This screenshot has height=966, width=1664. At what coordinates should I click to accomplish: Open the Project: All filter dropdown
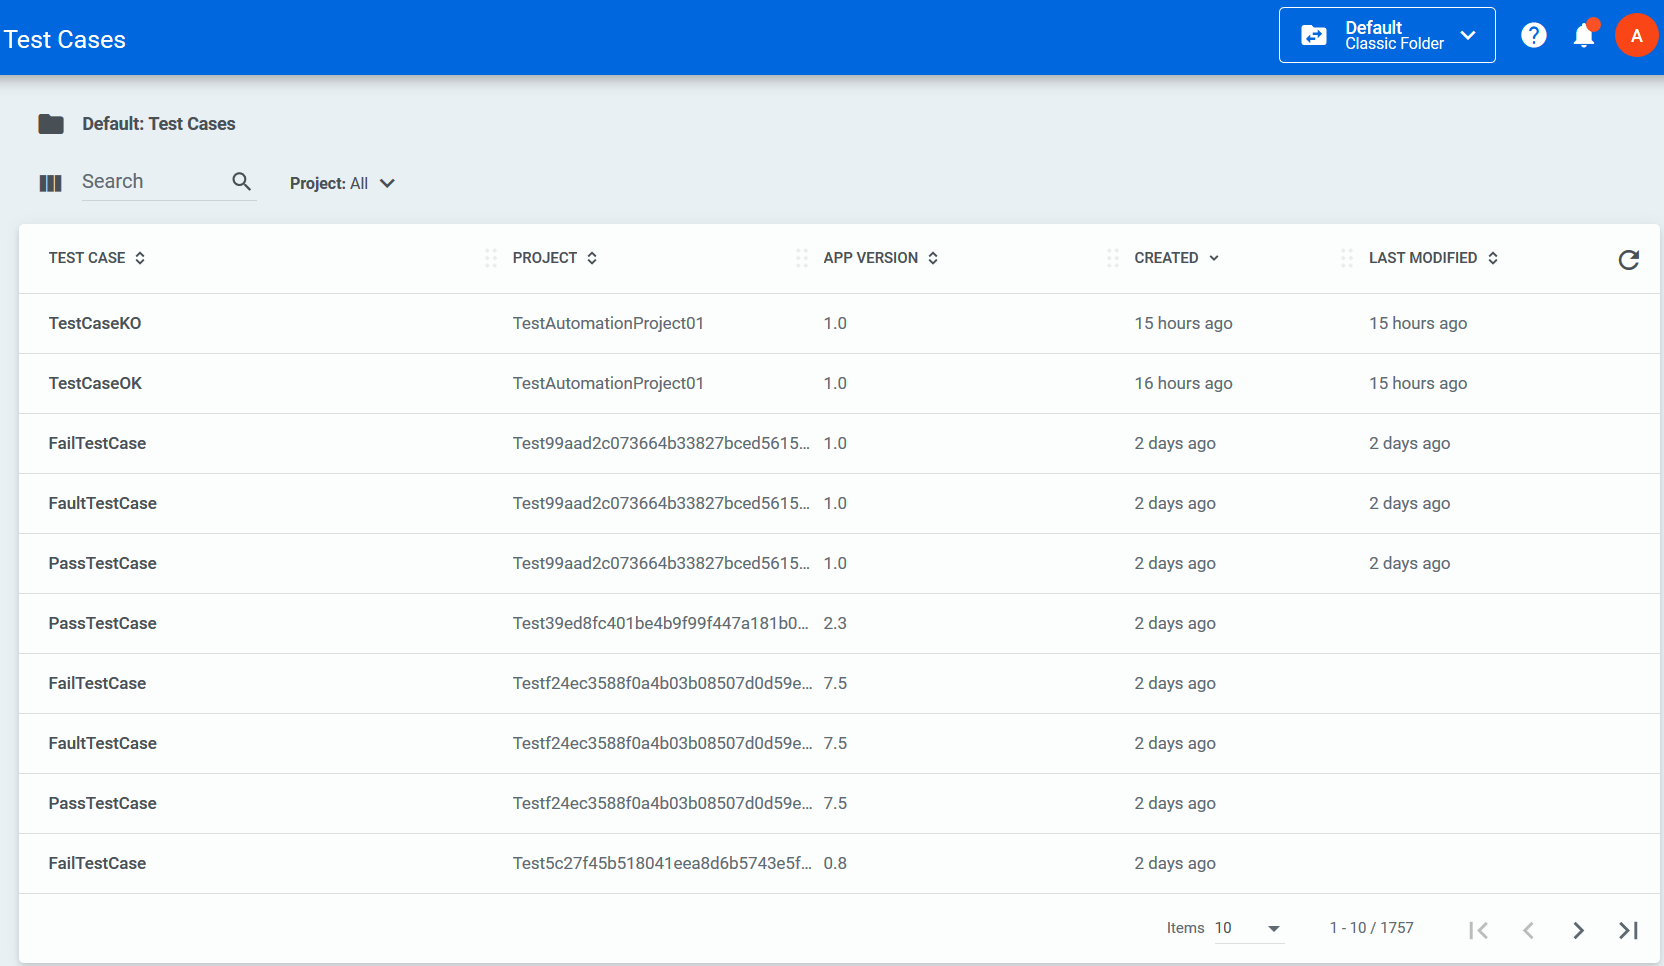(x=342, y=183)
